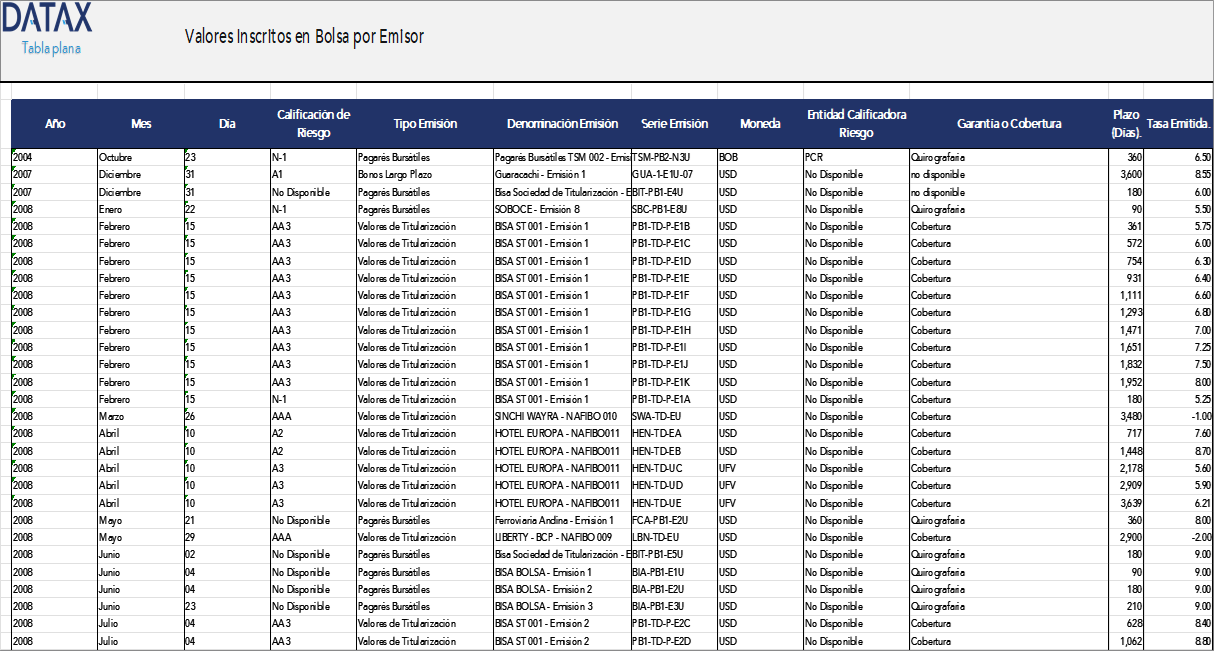
Task: Click the 'SWA-TD-EU' series cell
Action: (x=656, y=417)
